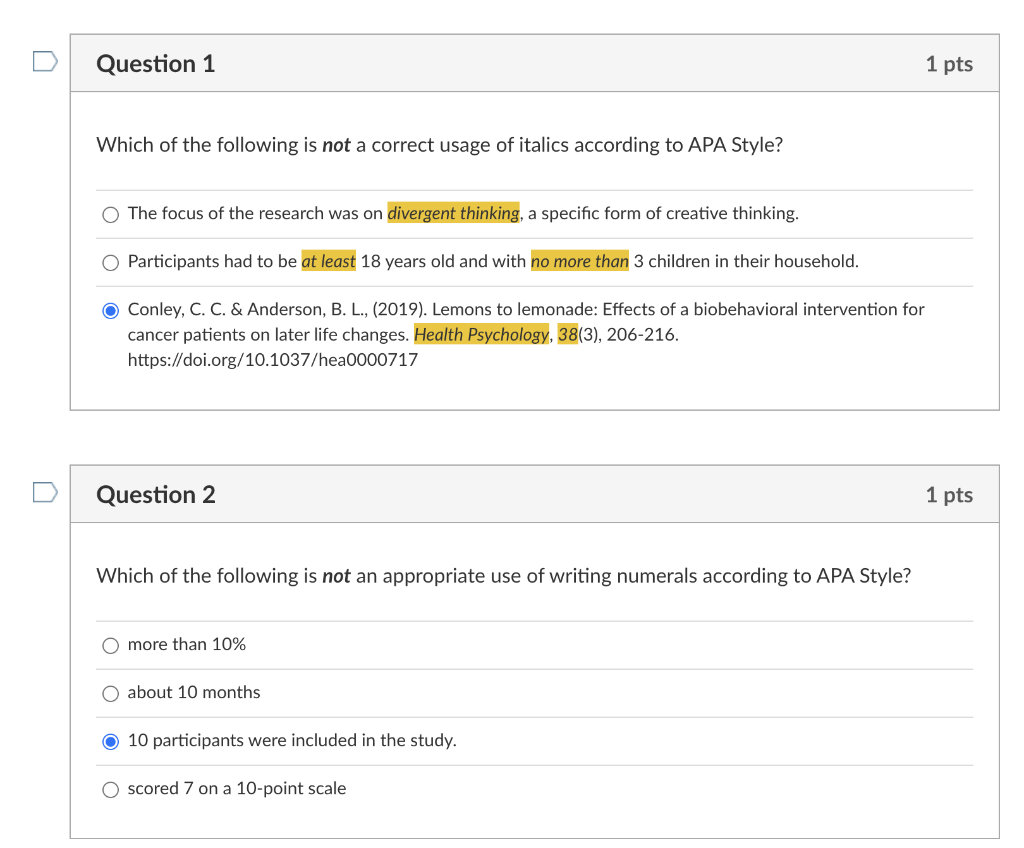Click the '1 pts' label of Question 1
The width and height of the screenshot is (1024, 848).
[x=948, y=64]
